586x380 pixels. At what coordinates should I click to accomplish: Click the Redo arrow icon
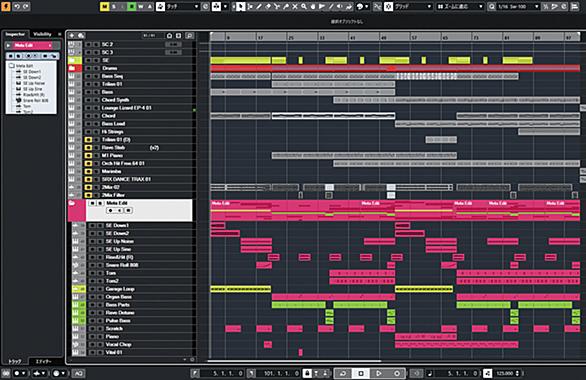point(26,6)
